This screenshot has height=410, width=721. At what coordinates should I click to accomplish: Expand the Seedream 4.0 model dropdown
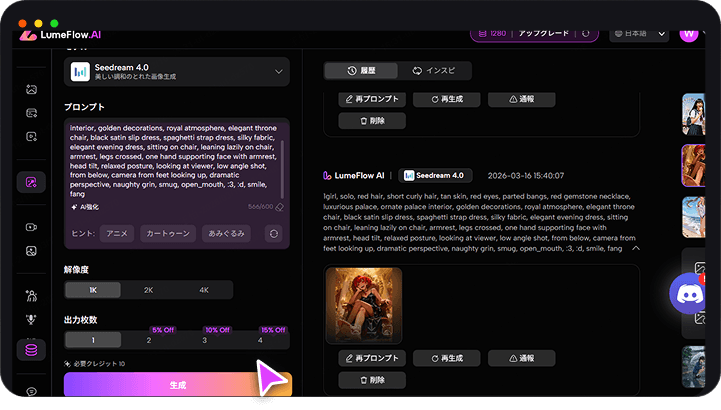[278, 71]
